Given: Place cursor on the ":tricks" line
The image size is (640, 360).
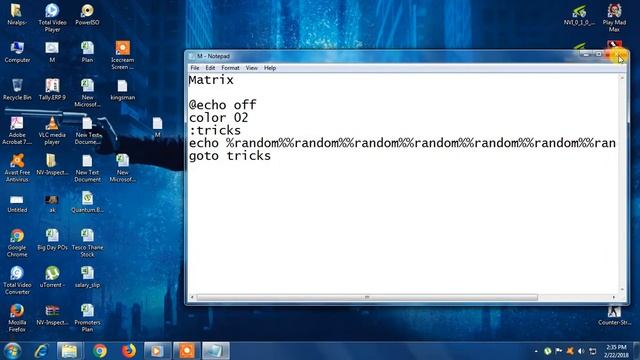Looking at the screenshot, I should pos(215,130).
